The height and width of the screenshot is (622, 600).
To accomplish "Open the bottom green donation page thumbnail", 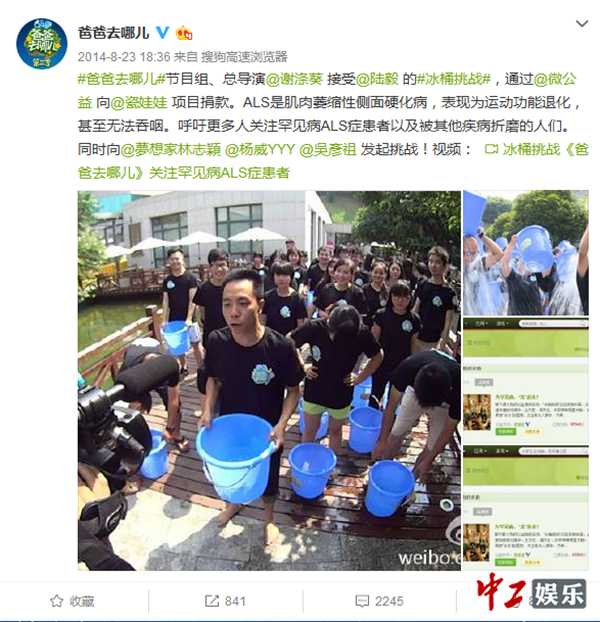I will pyautogui.click(x=526, y=508).
